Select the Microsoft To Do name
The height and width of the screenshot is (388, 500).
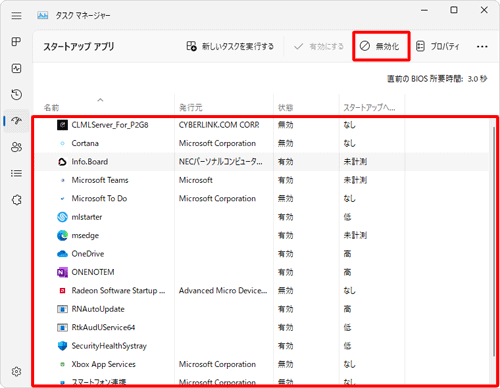coord(99,199)
